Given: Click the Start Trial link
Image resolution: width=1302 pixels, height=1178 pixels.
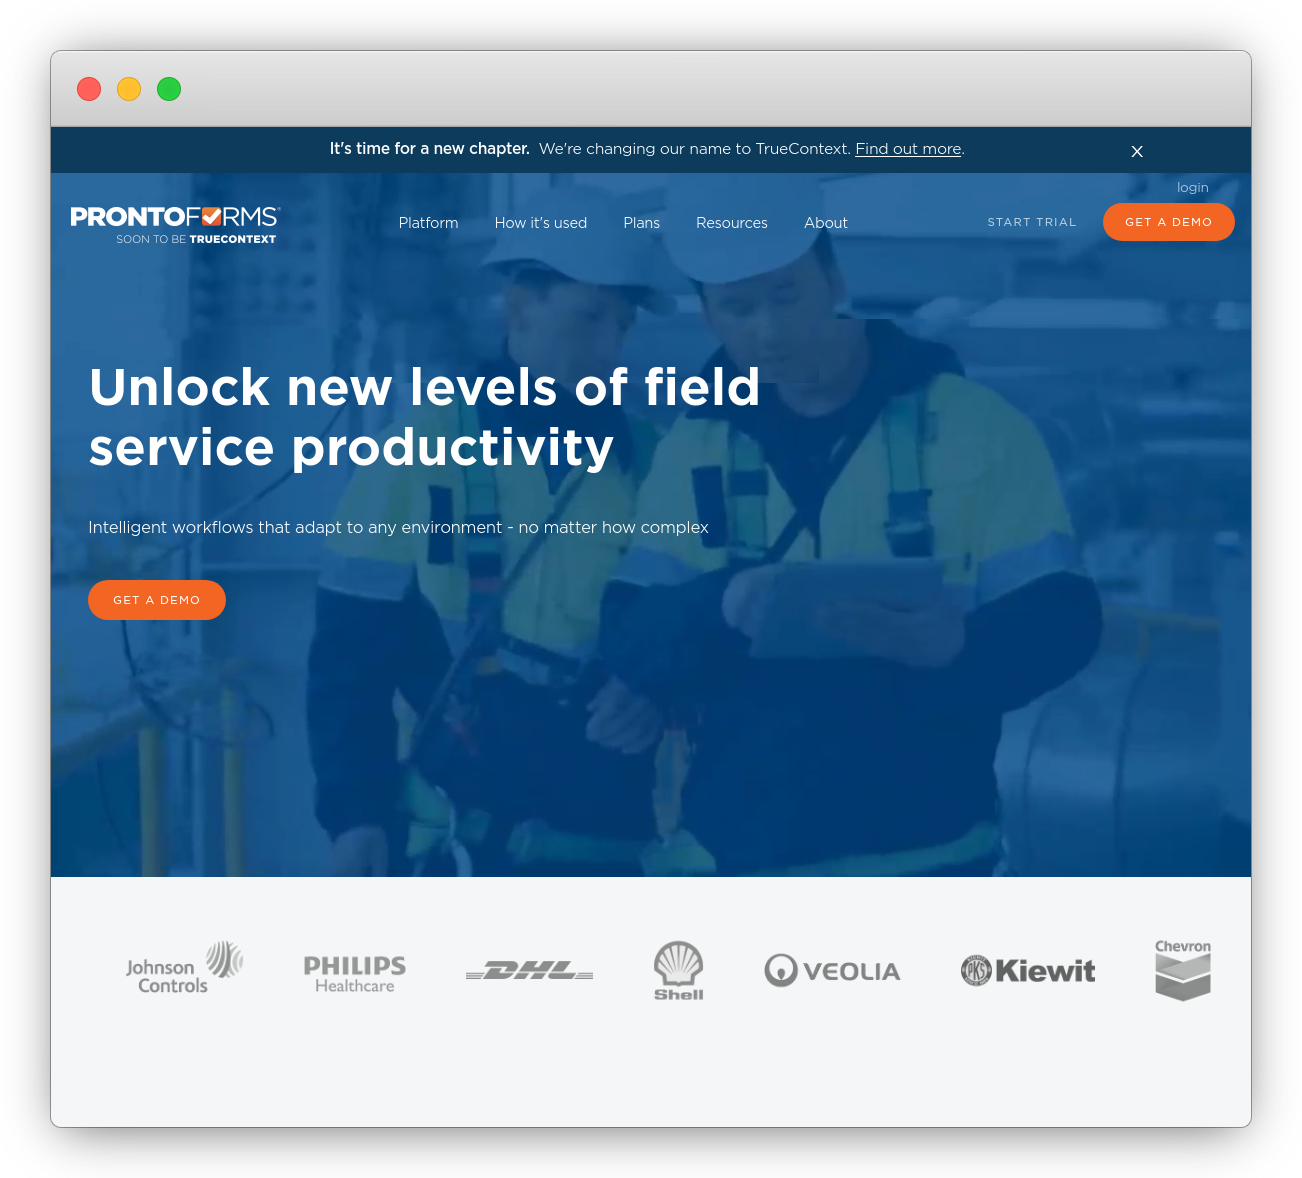Looking at the screenshot, I should click(1031, 222).
